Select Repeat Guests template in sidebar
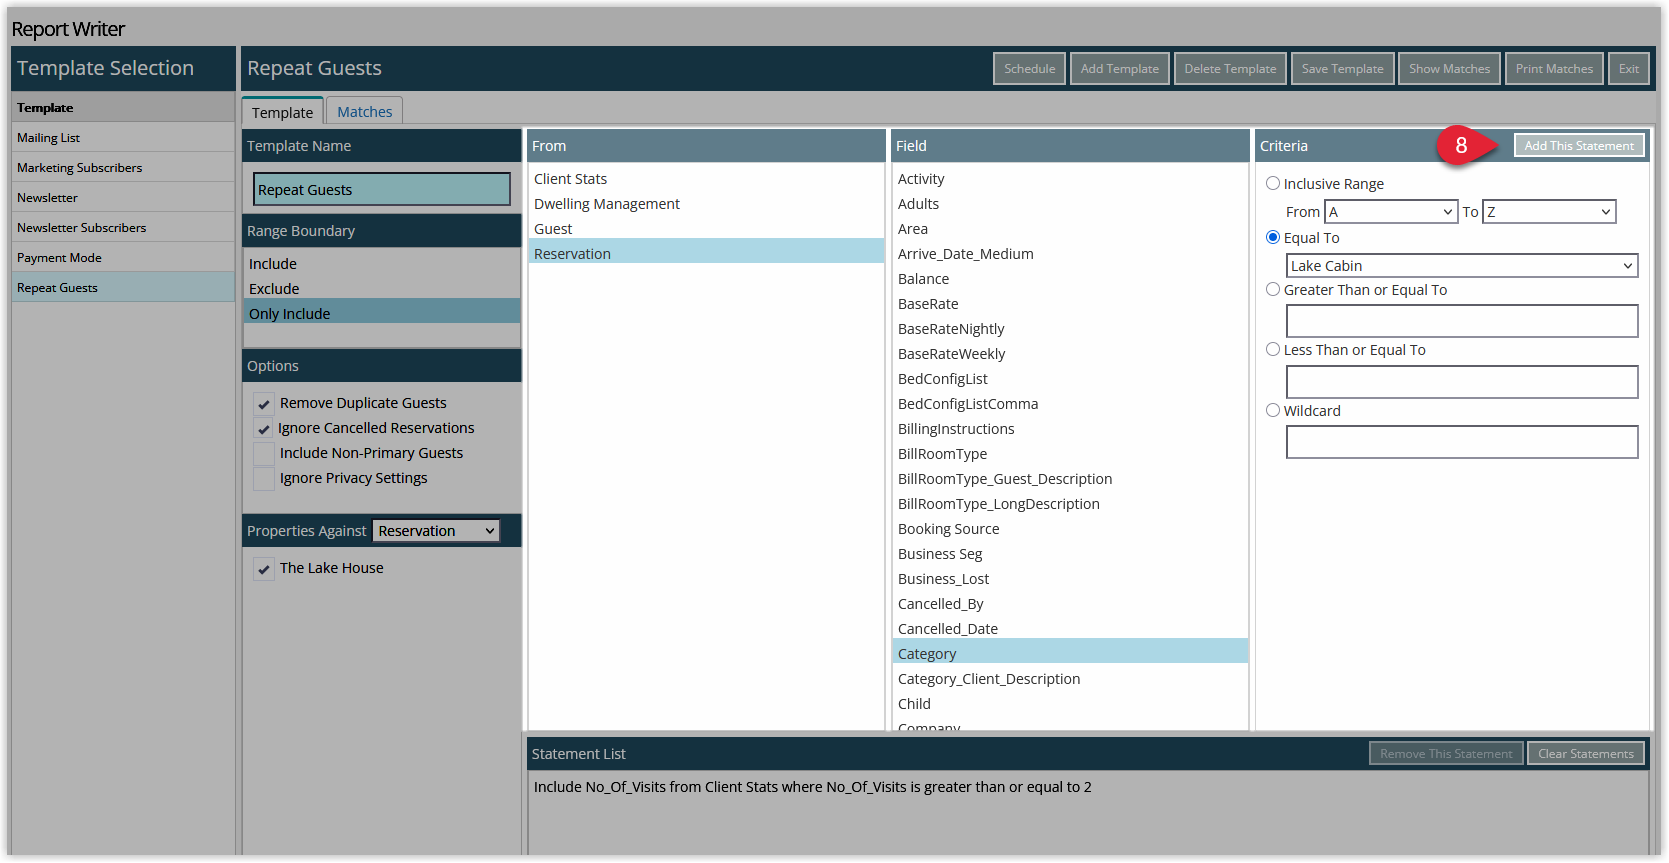Screen dimensions: 1669x863 point(123,287)
